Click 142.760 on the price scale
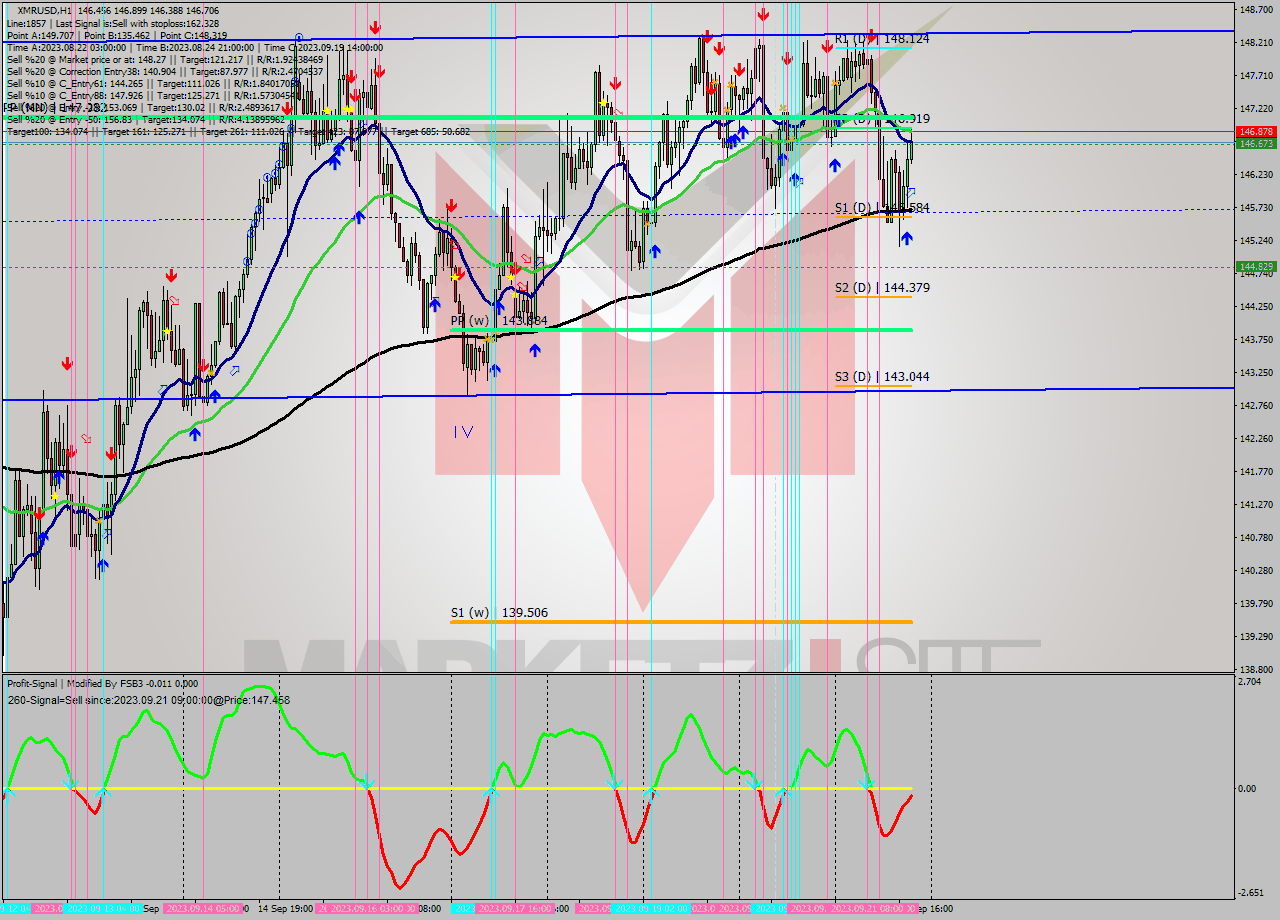This screenshot has height=920, width=1280. [x=1256, y=406]
